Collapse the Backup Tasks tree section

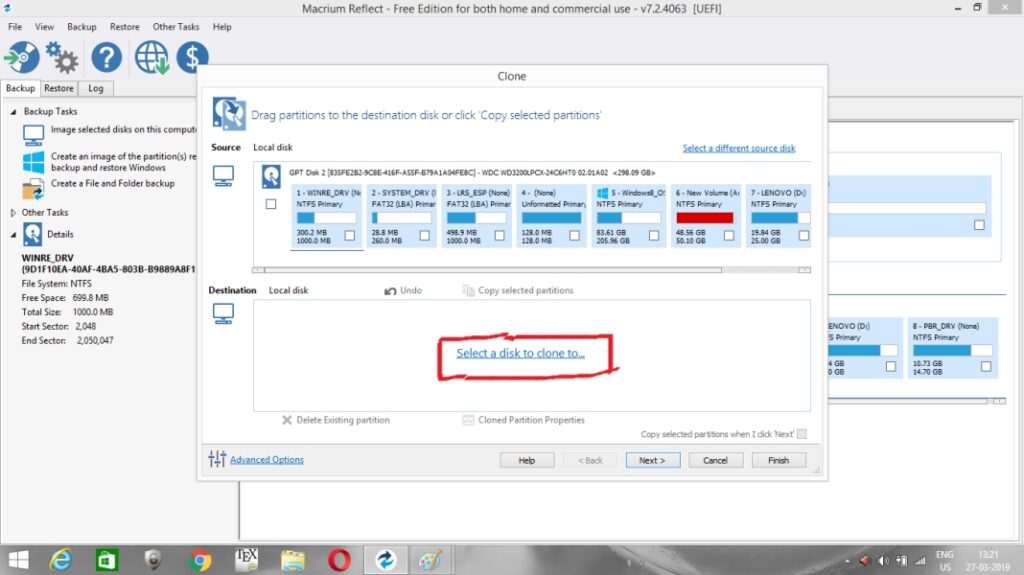click(13, 112)
